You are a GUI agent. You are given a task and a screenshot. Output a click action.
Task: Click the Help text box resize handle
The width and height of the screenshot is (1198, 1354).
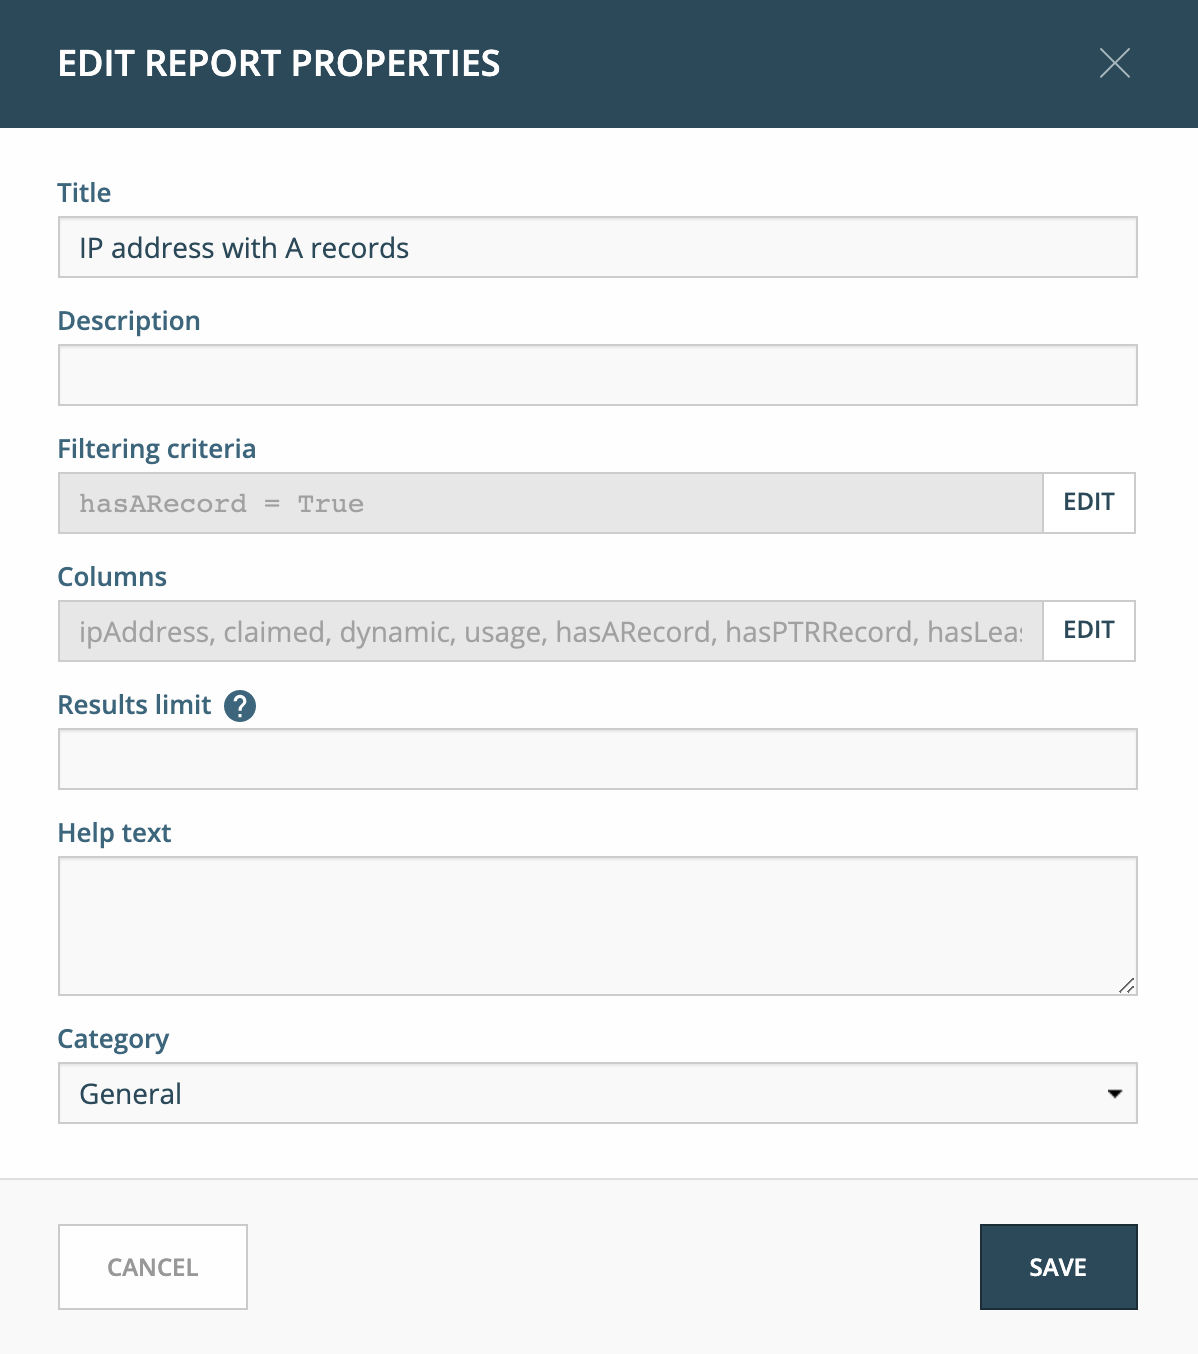tap(1127, 985)
